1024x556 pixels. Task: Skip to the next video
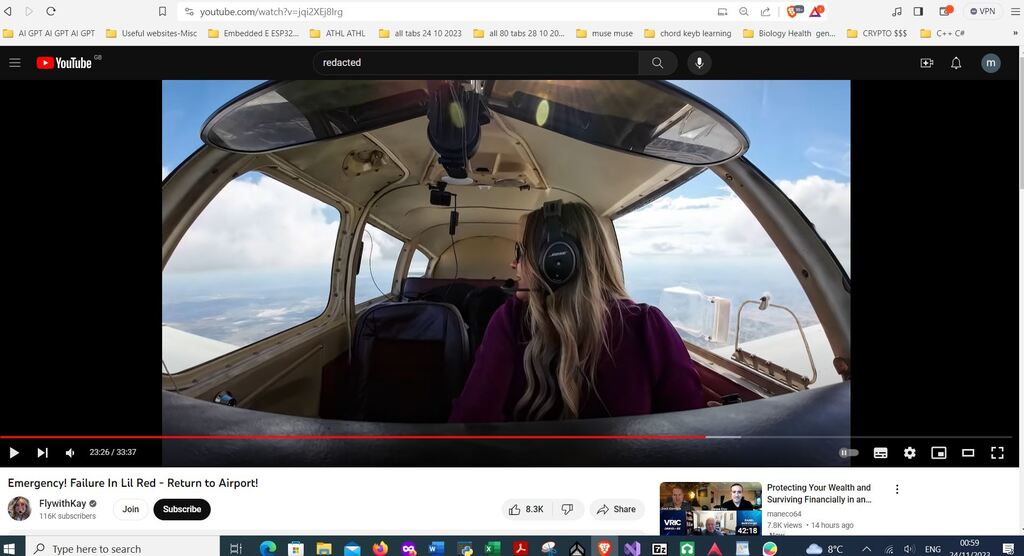click(x=42, y=453)
